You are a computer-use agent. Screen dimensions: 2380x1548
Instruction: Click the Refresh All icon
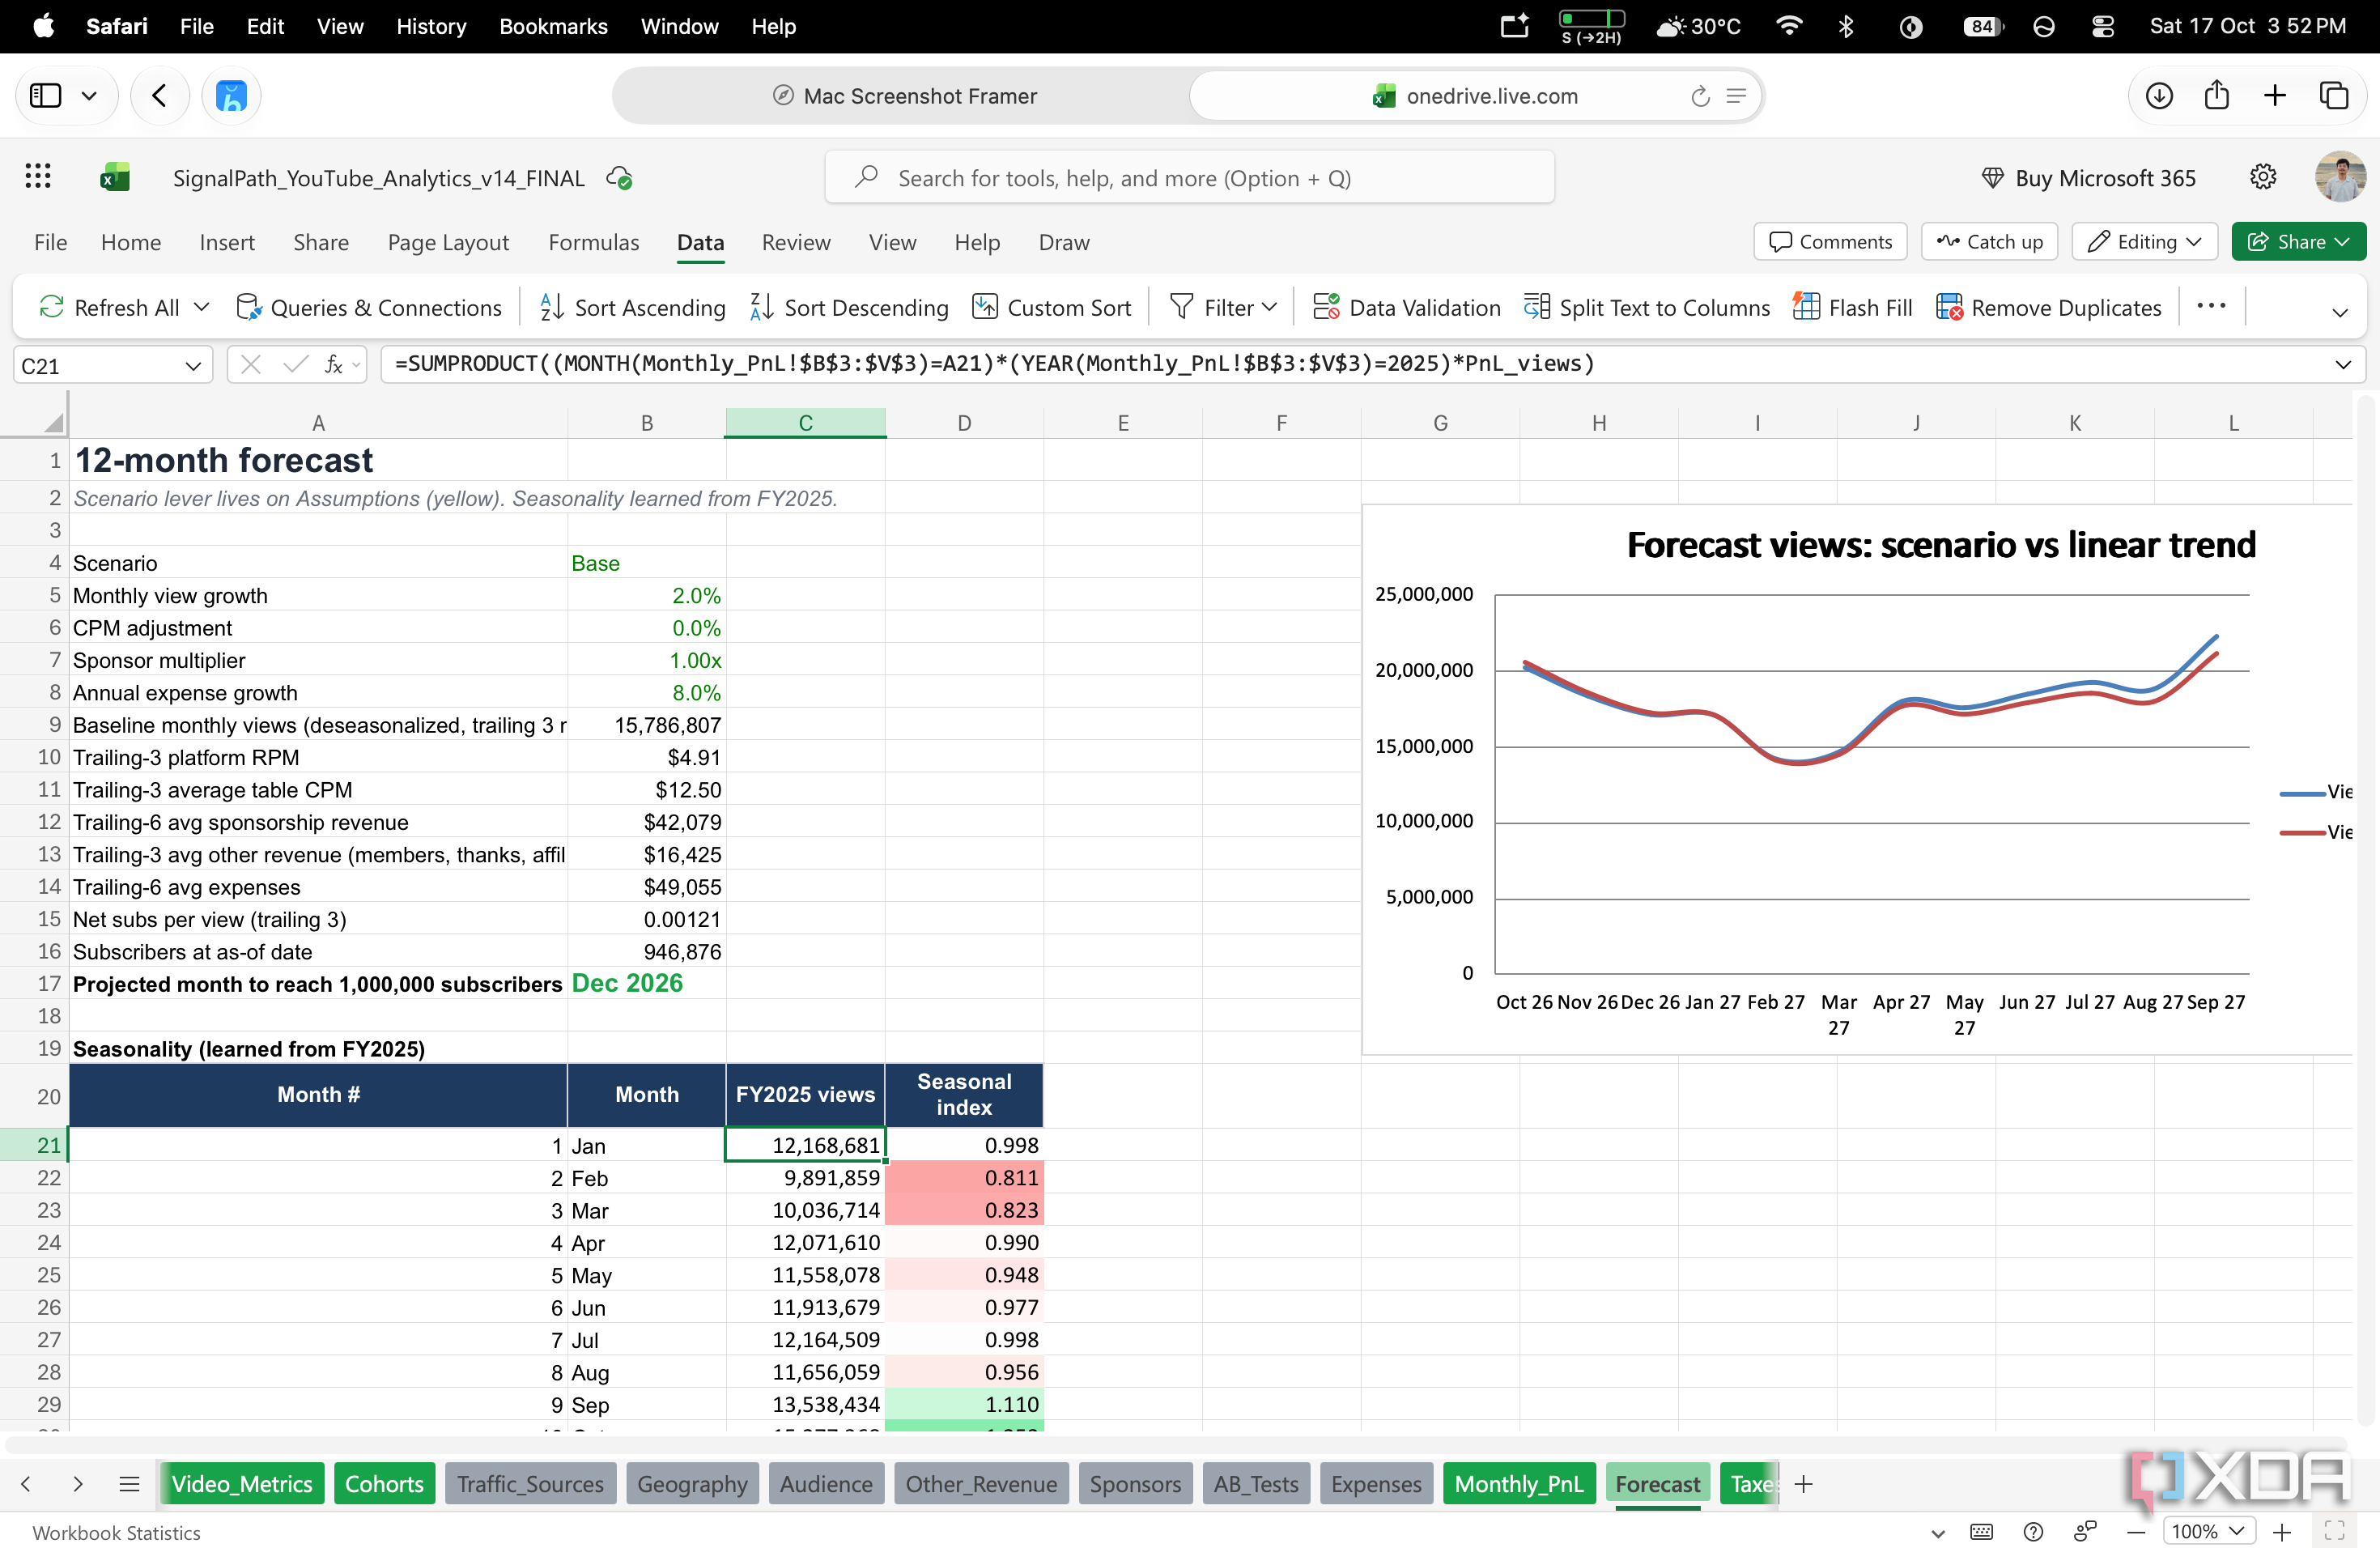51,307
